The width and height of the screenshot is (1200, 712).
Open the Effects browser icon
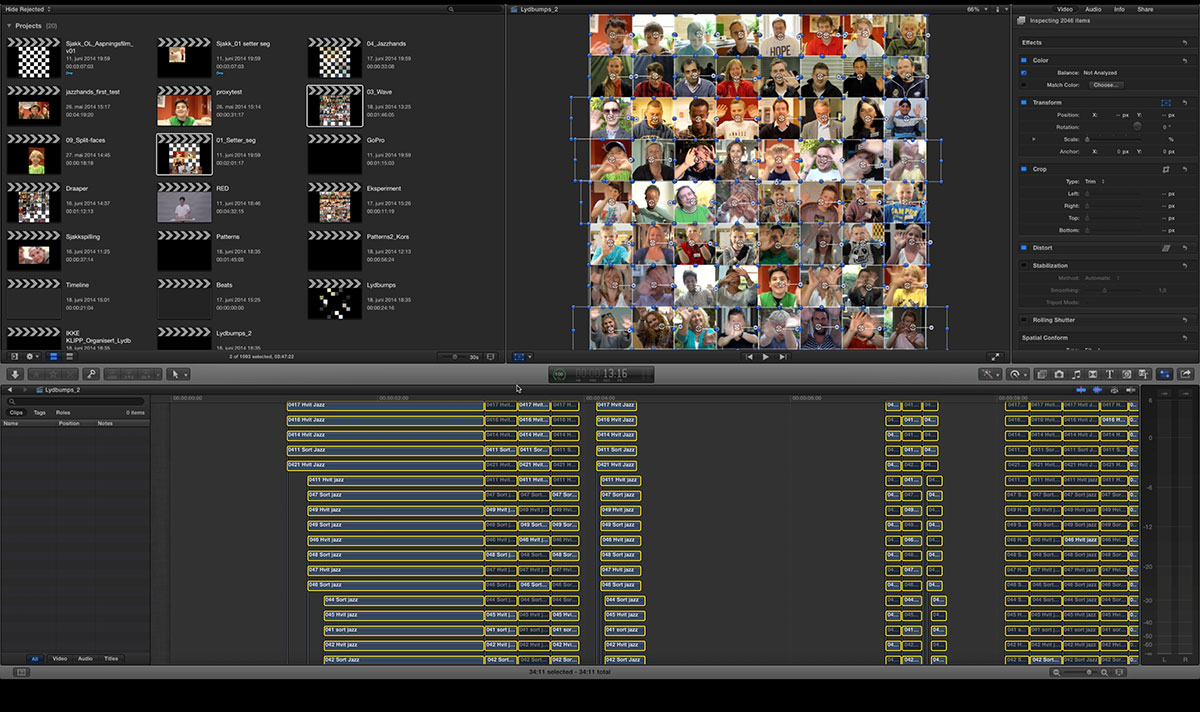[1042, 374]
